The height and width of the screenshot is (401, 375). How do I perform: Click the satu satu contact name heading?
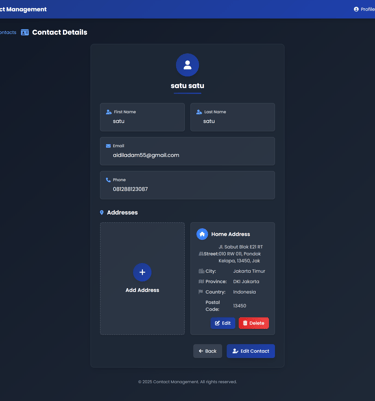(x=187, y=86)
